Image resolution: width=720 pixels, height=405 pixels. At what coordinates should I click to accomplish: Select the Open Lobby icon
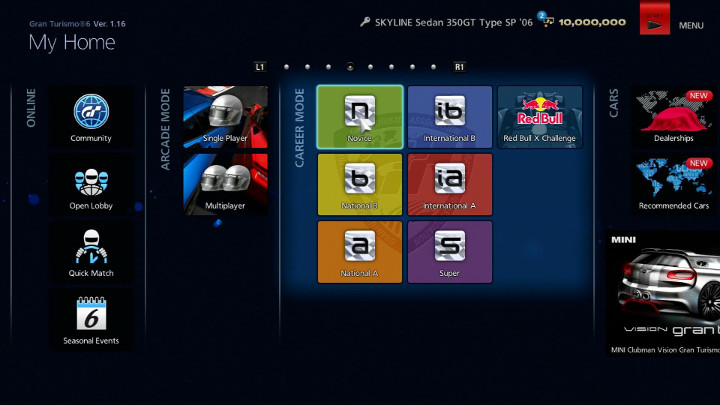91,185
